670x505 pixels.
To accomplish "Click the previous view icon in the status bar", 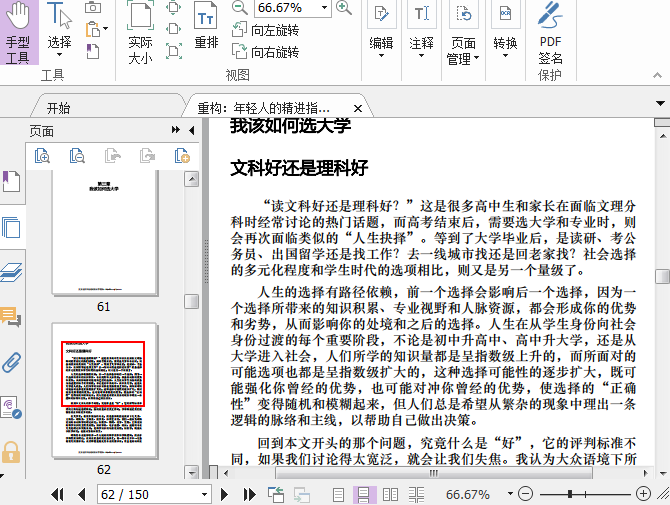I will (276, 494).
